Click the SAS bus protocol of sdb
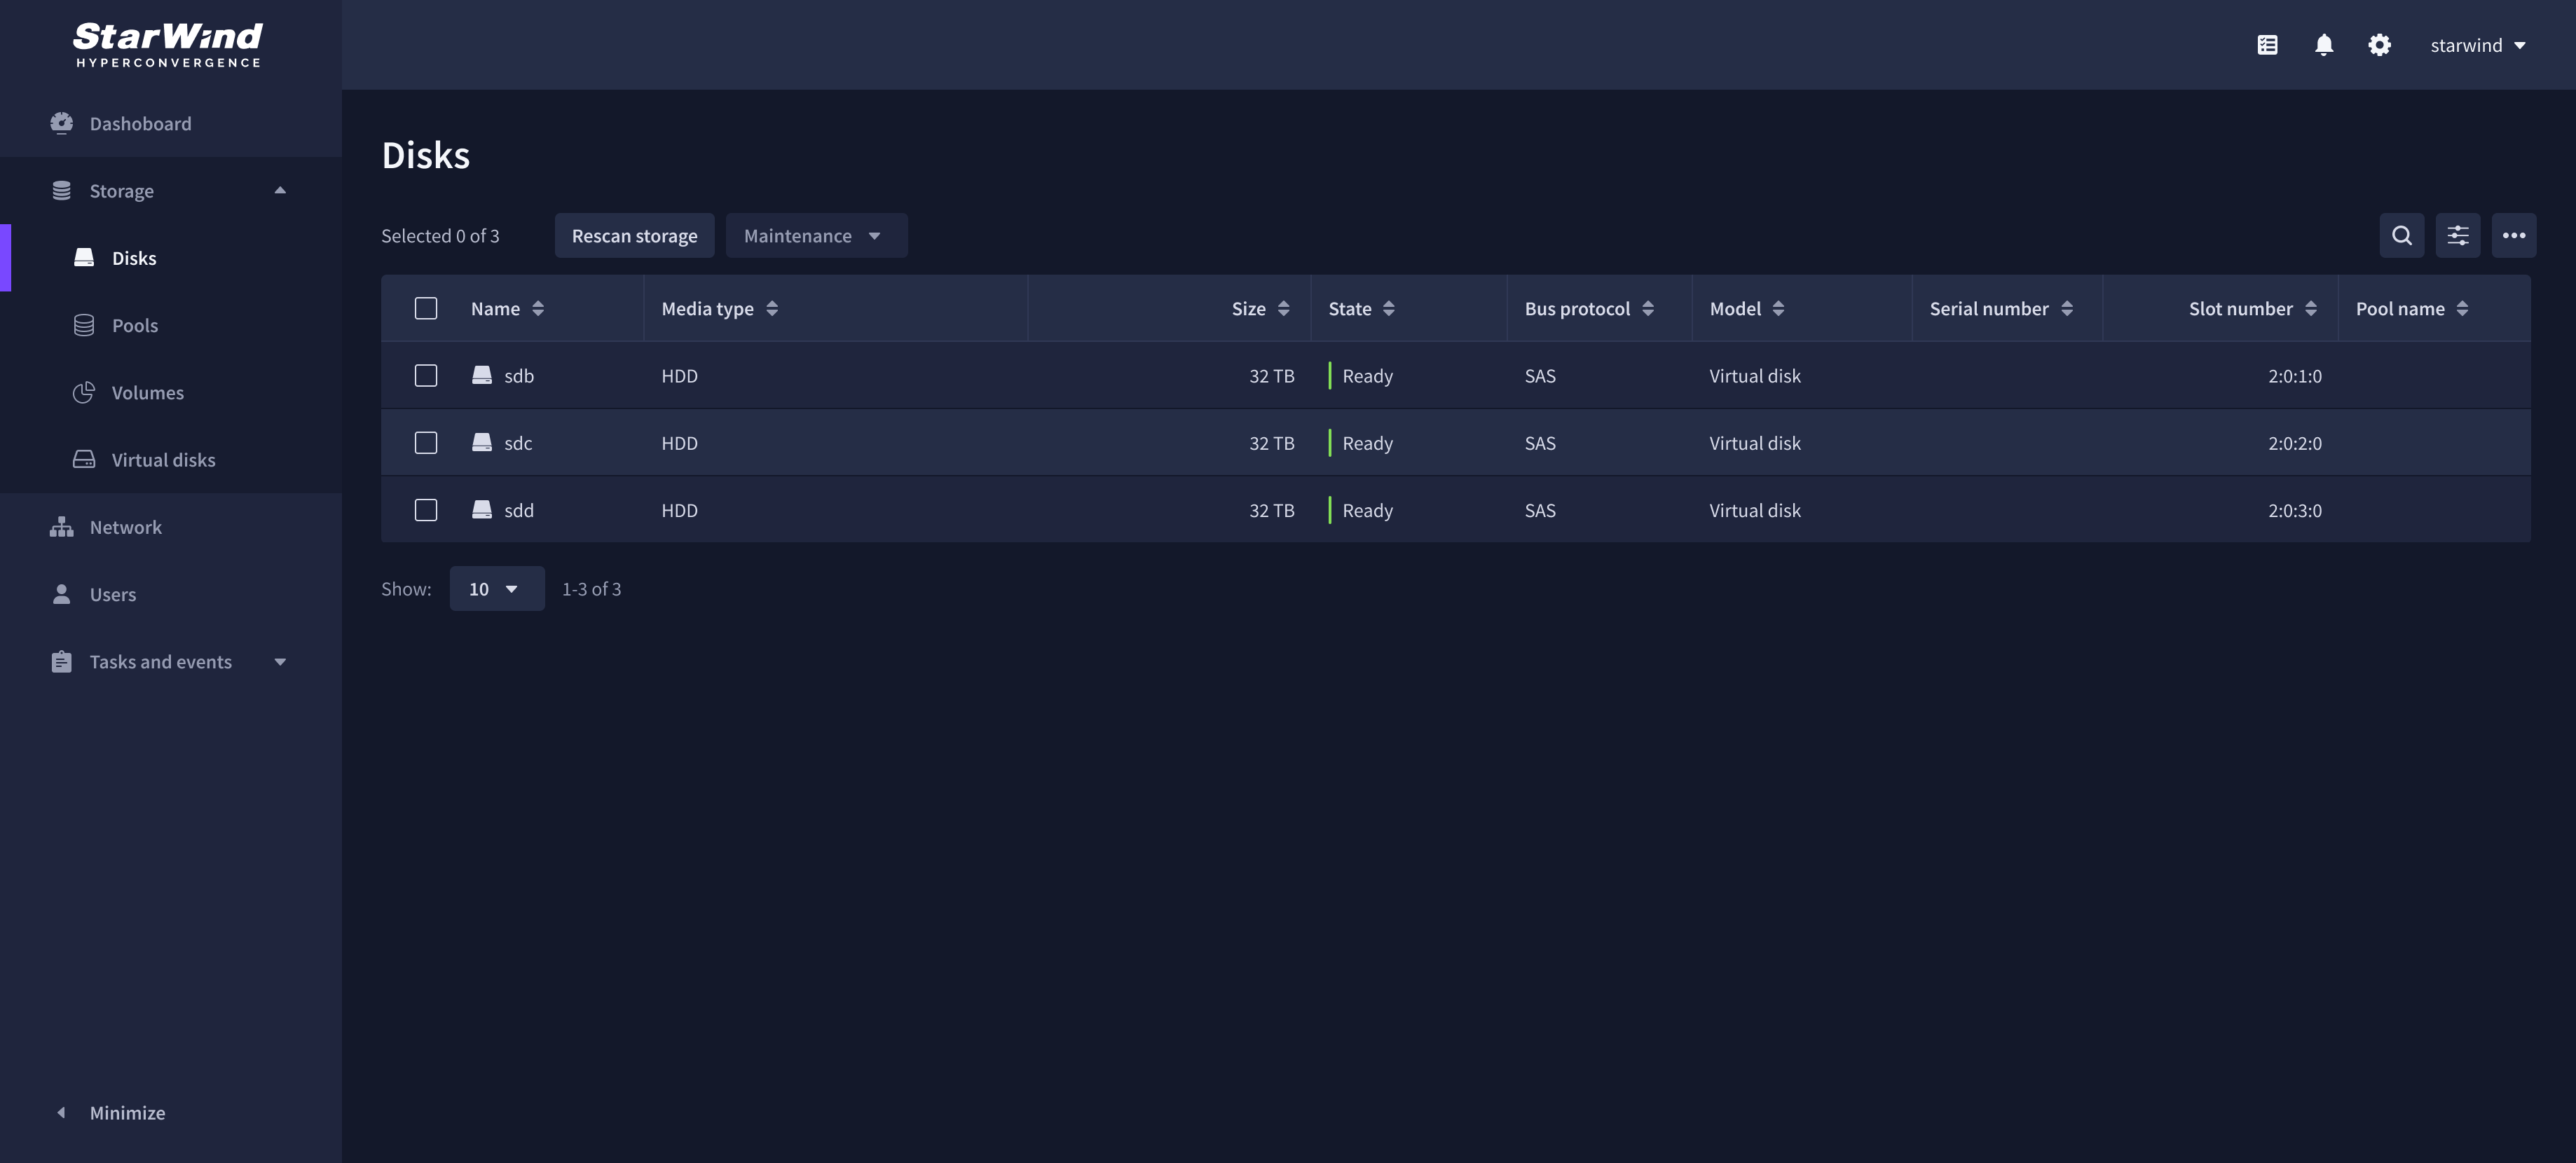The width and height of the screenshot is (2576, 1163). point(1540,375)
